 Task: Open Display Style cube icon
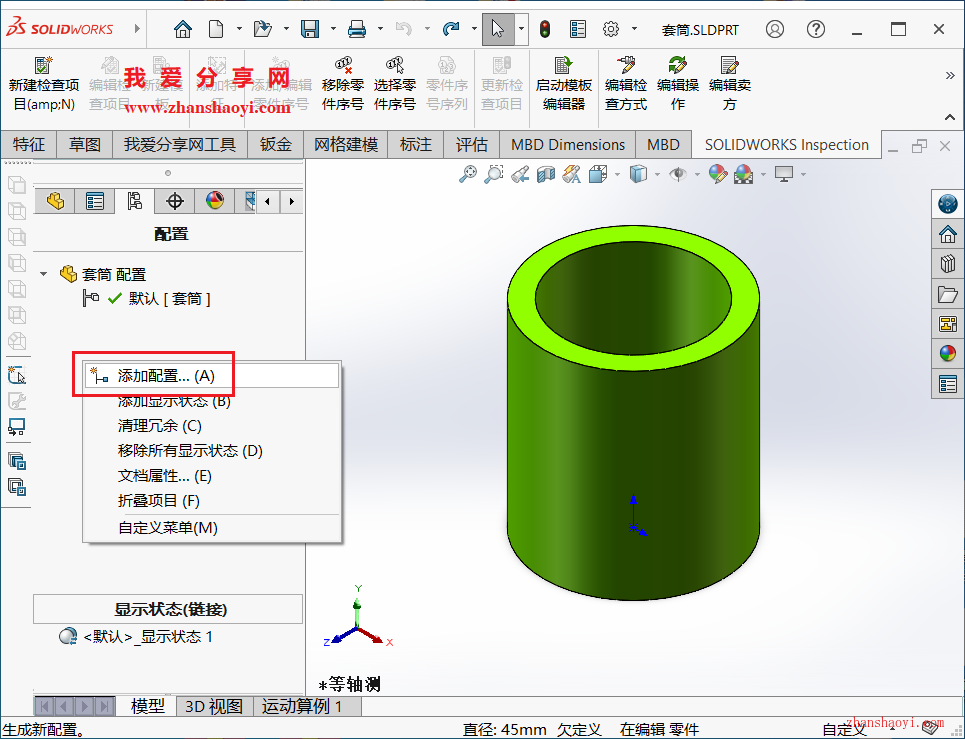pyautogui.click(x=638, y=175)
